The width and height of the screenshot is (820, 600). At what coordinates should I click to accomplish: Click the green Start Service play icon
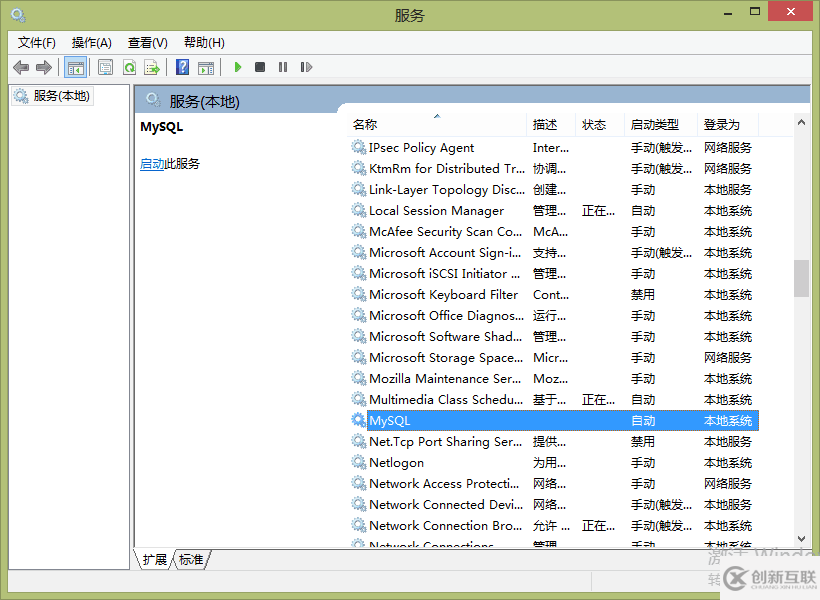tap(238, 67)
